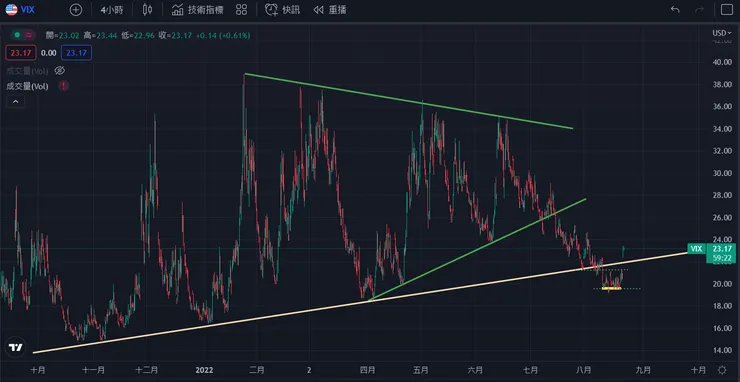Click the 30.00 price axis label
This screenshot has width=740, height=382.
pos(722,173)
